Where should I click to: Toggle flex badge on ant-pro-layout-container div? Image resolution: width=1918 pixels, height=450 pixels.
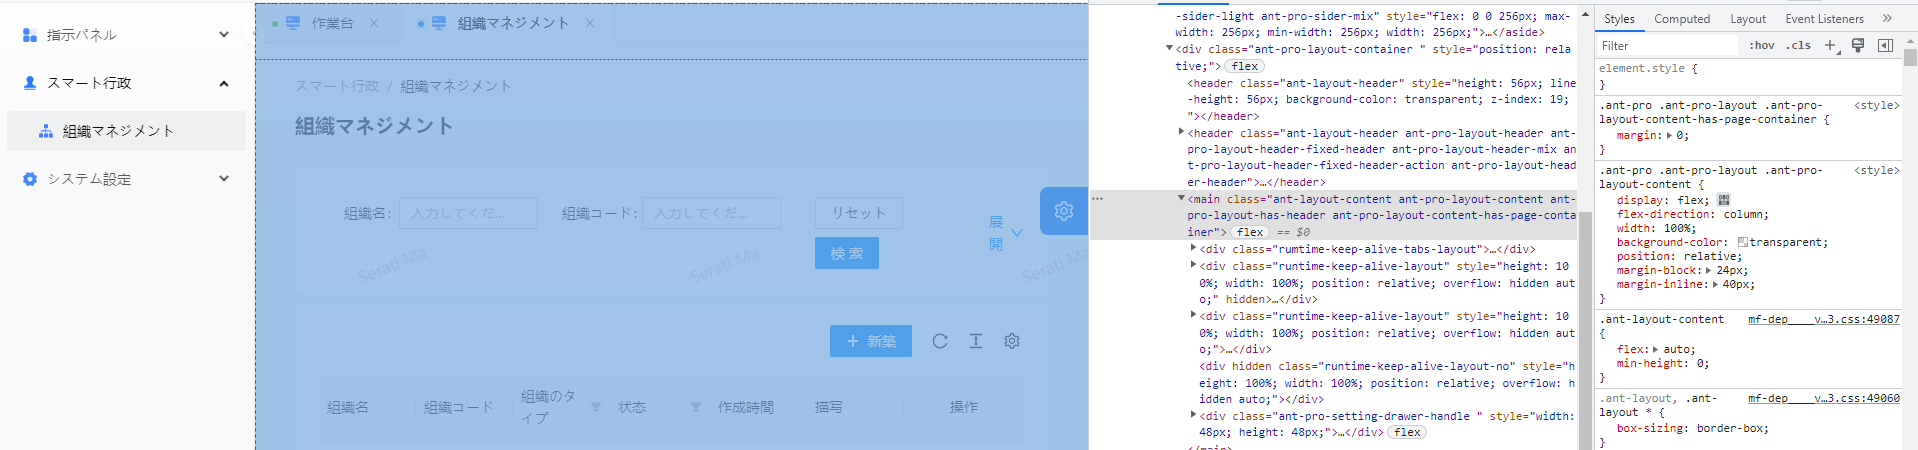point(1245,66)
